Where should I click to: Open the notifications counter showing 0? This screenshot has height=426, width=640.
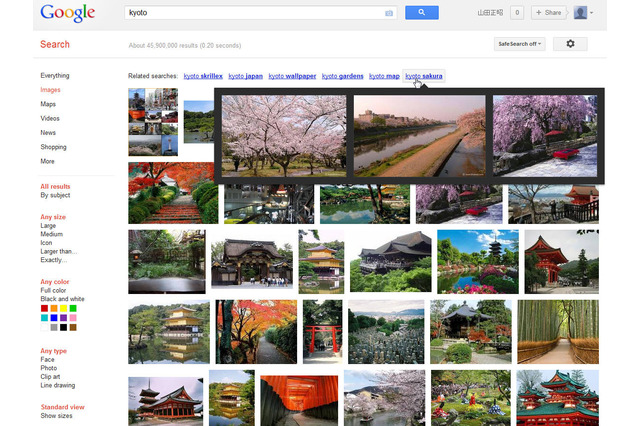pos(517,13)
